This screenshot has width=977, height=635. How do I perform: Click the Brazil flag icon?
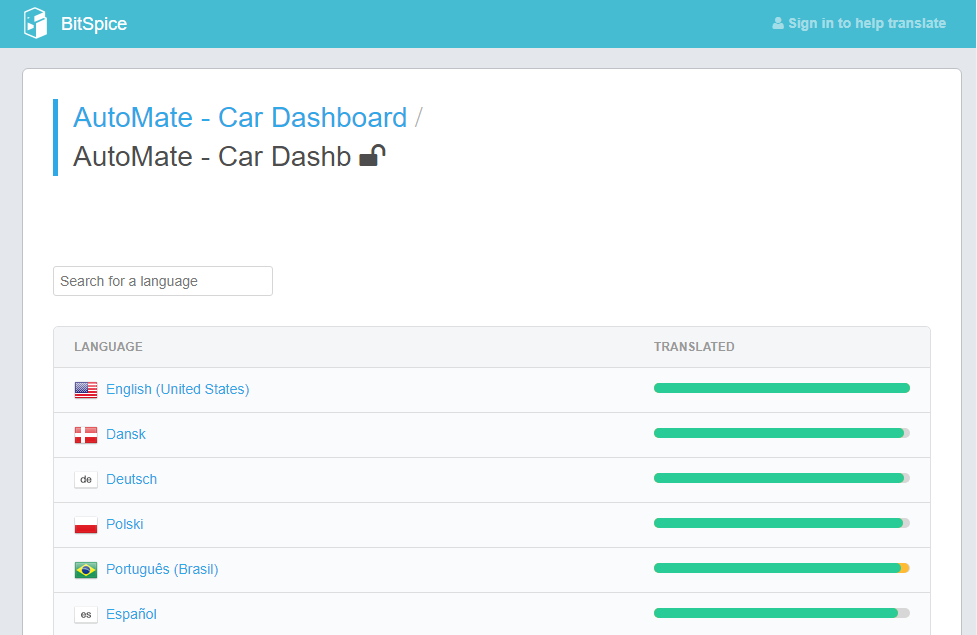click(x=86, y=570)
